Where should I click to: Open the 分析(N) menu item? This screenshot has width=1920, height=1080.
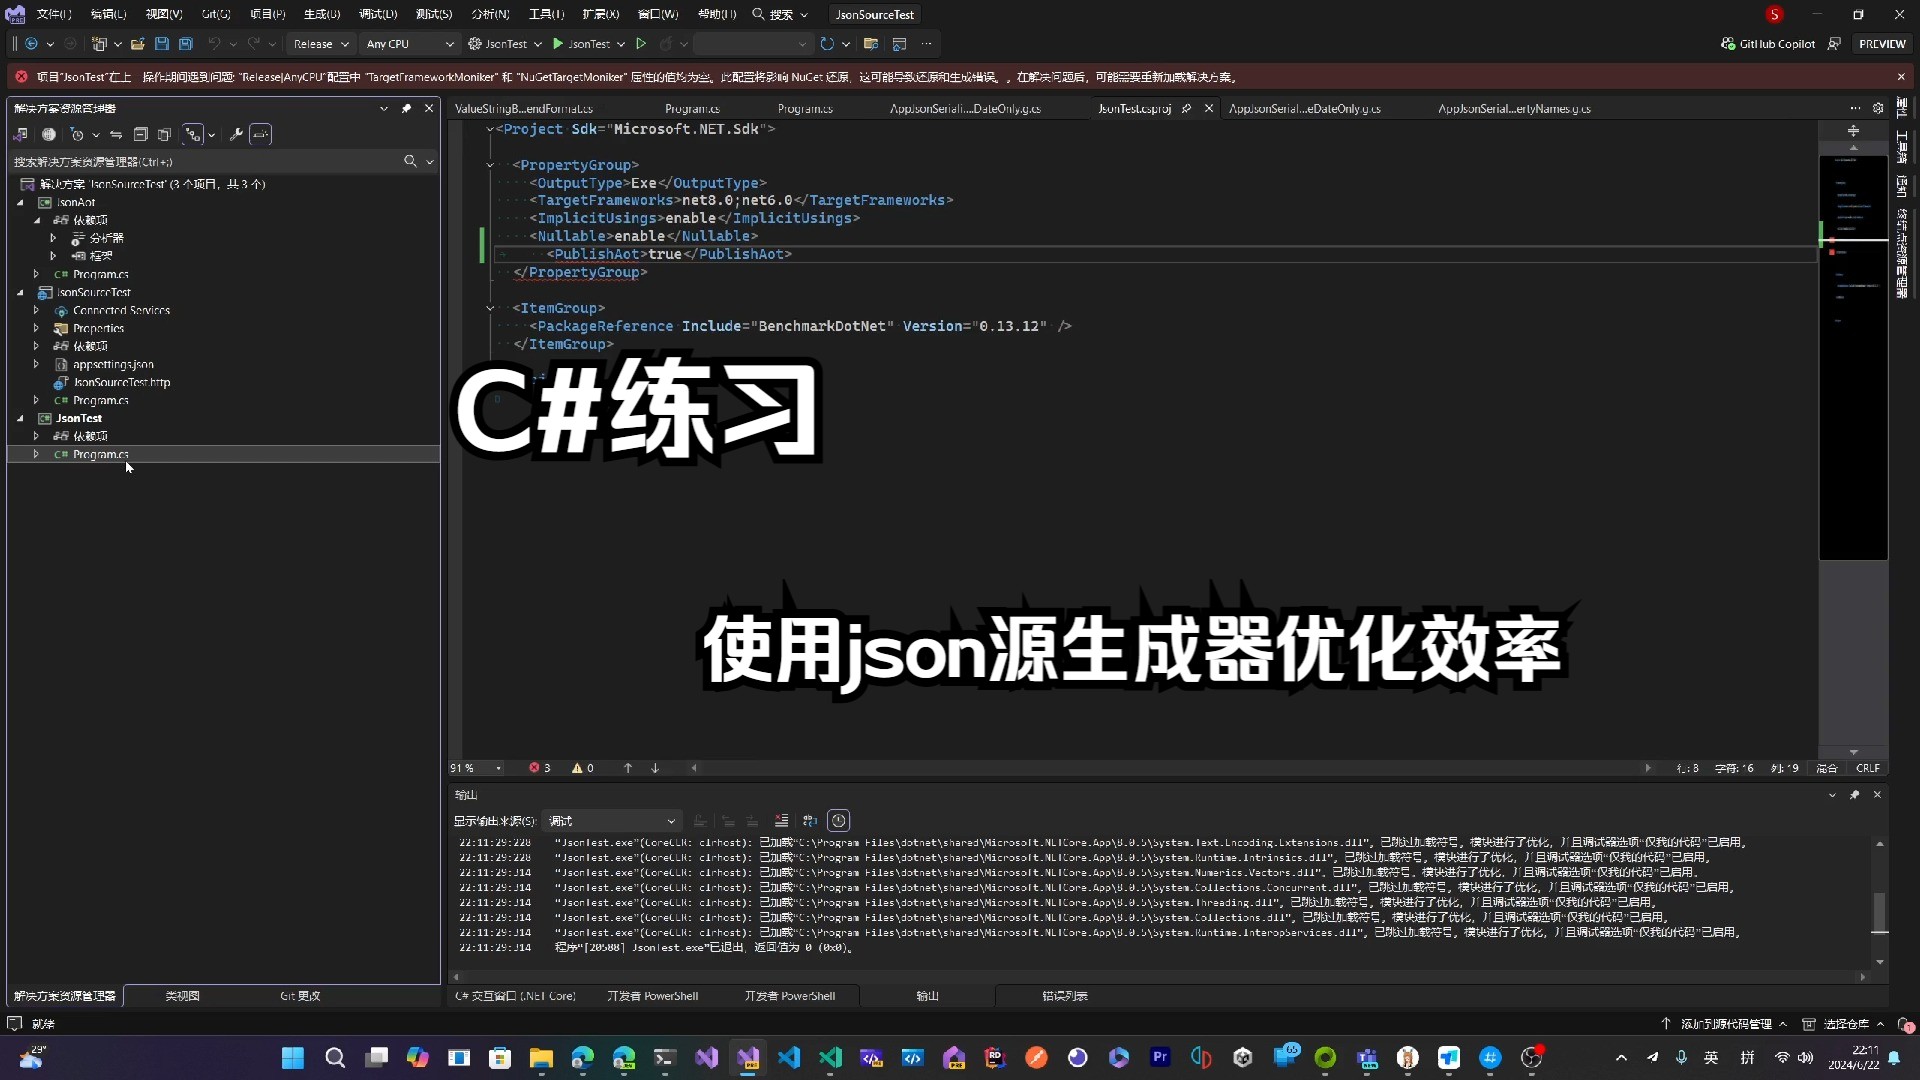488,13
